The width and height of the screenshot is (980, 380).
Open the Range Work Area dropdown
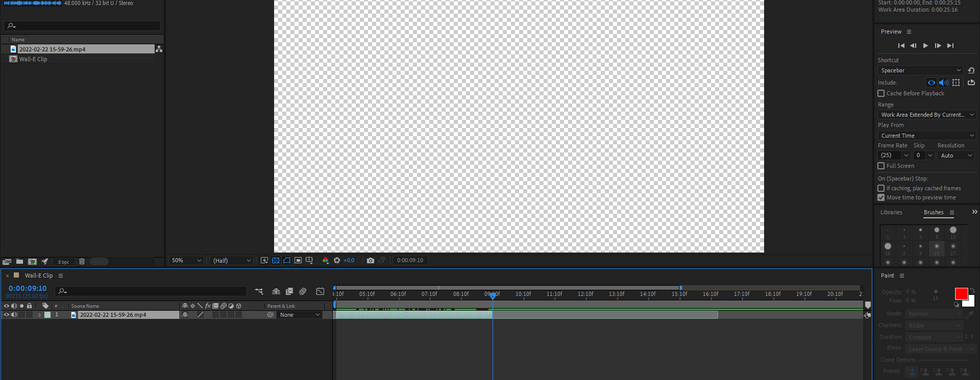tap(926, 115)
